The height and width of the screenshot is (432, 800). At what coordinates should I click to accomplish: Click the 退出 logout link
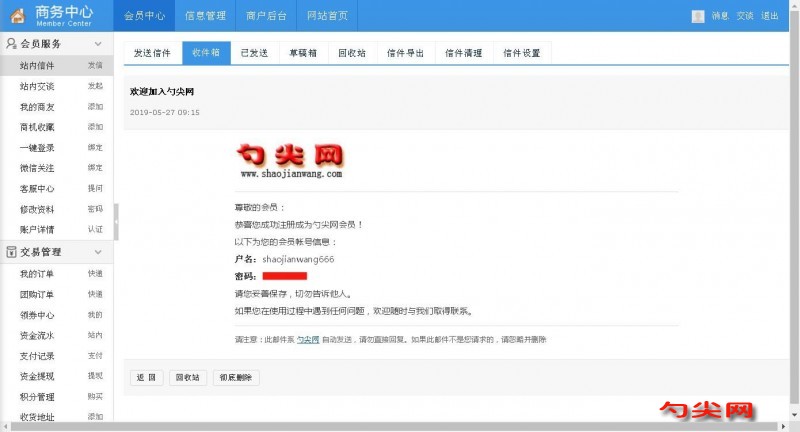point(769,16)
